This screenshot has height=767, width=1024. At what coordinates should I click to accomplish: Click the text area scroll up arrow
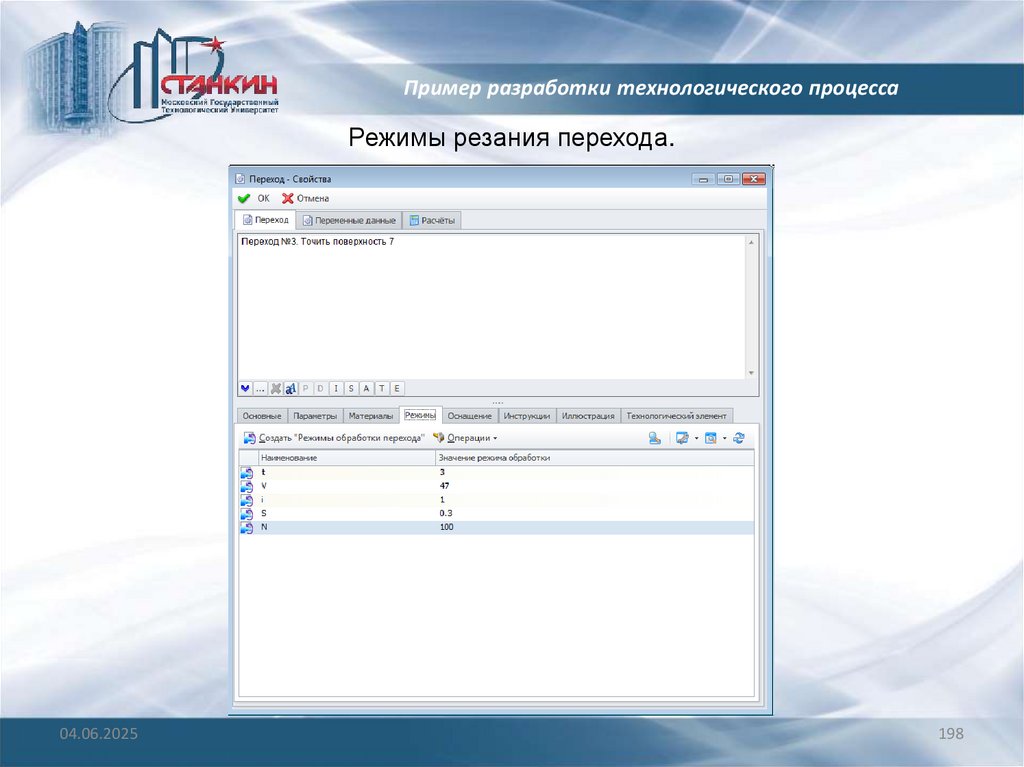click(751, 242)
